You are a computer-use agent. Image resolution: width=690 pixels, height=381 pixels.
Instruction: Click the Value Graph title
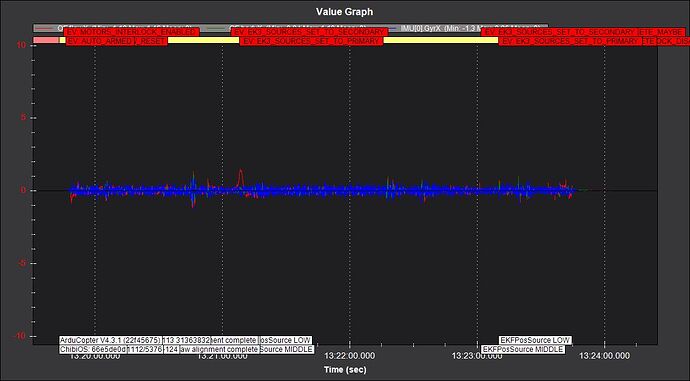coord(345,12)
